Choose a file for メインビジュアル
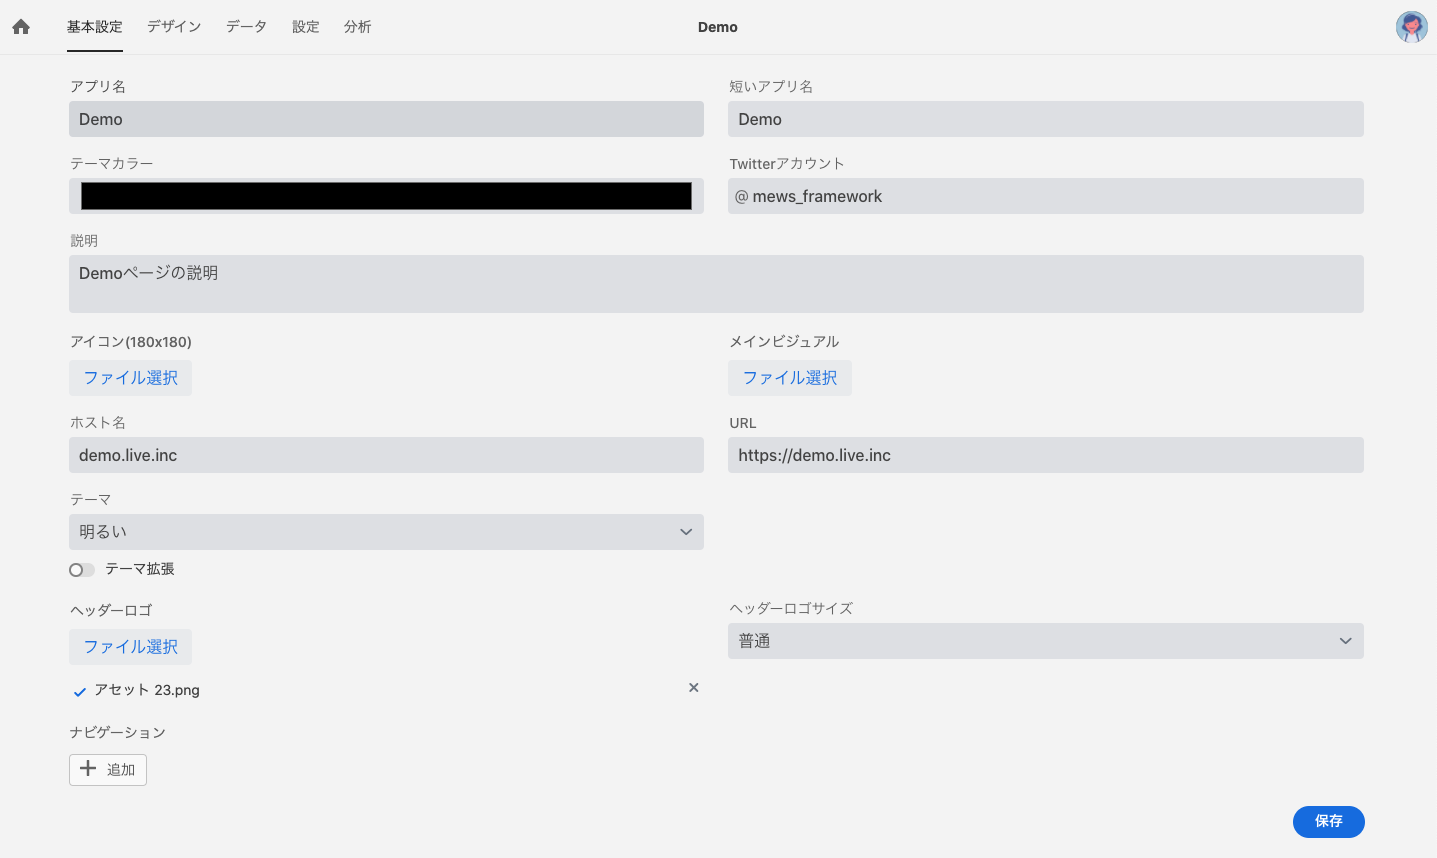 coord(790,378)
